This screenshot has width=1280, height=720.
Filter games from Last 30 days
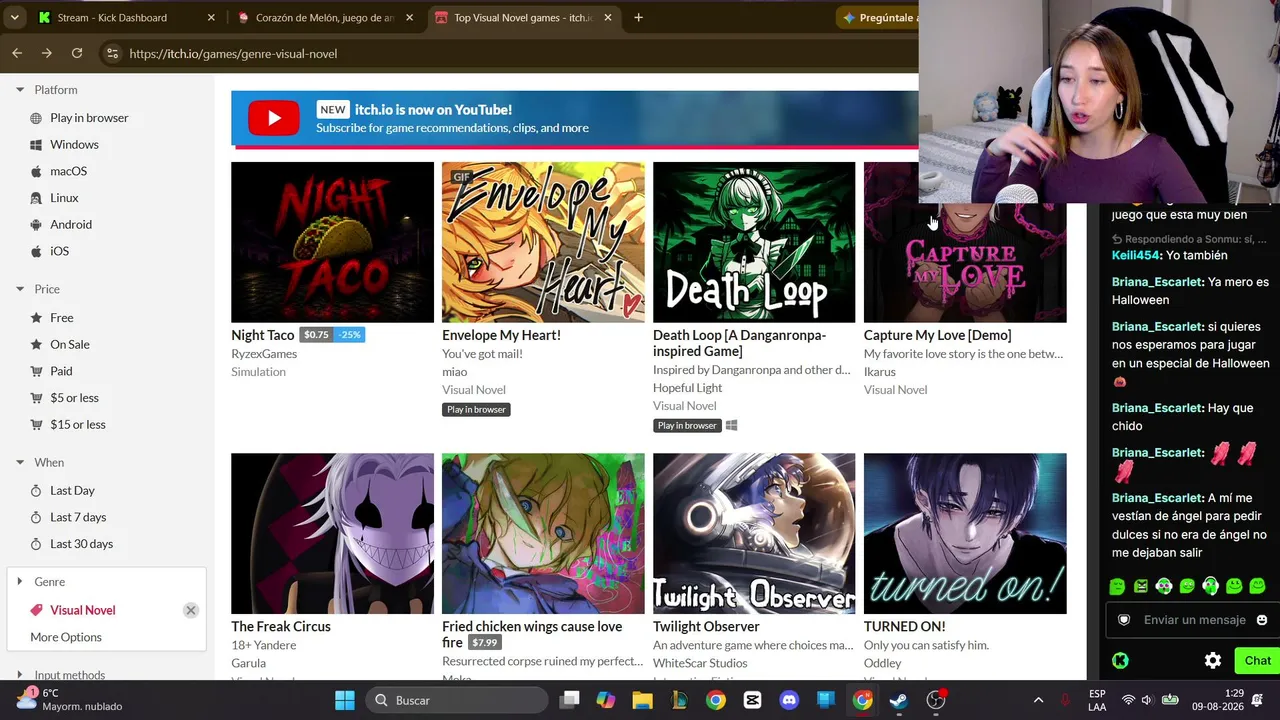pos(81,544)
